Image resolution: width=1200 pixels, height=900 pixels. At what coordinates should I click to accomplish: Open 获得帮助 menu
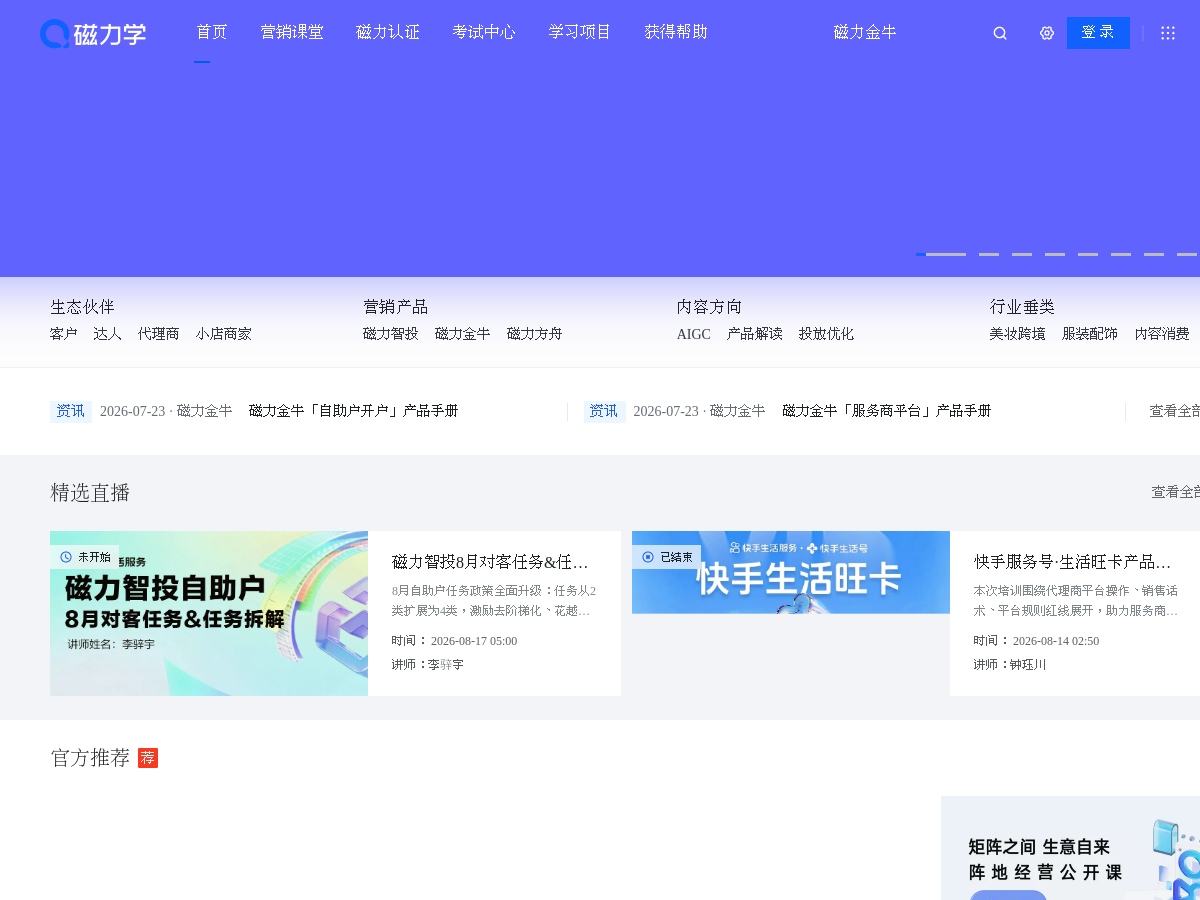(676, 32)
